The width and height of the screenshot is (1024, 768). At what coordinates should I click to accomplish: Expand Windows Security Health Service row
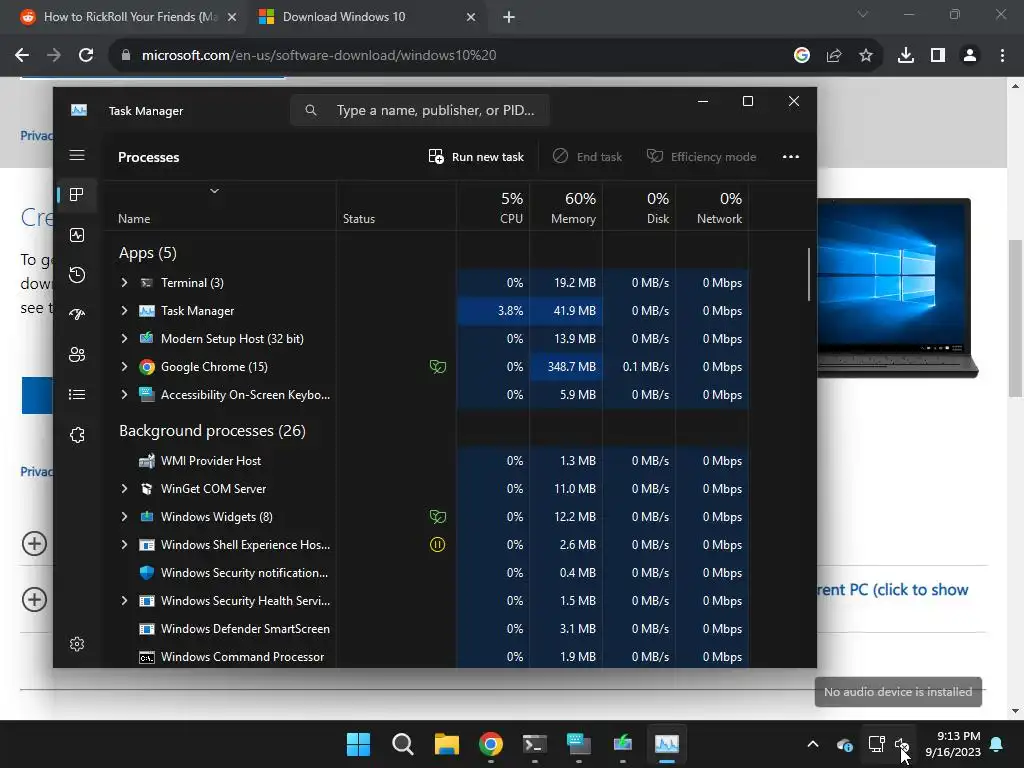click(124, 601)
